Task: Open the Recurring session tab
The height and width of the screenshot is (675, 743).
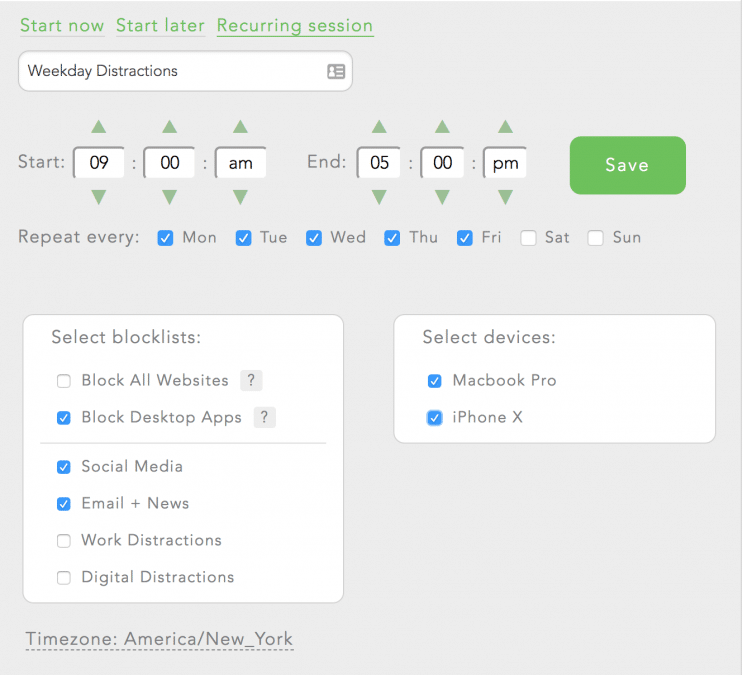Action: pyautogui.click(x=295, y=26)
